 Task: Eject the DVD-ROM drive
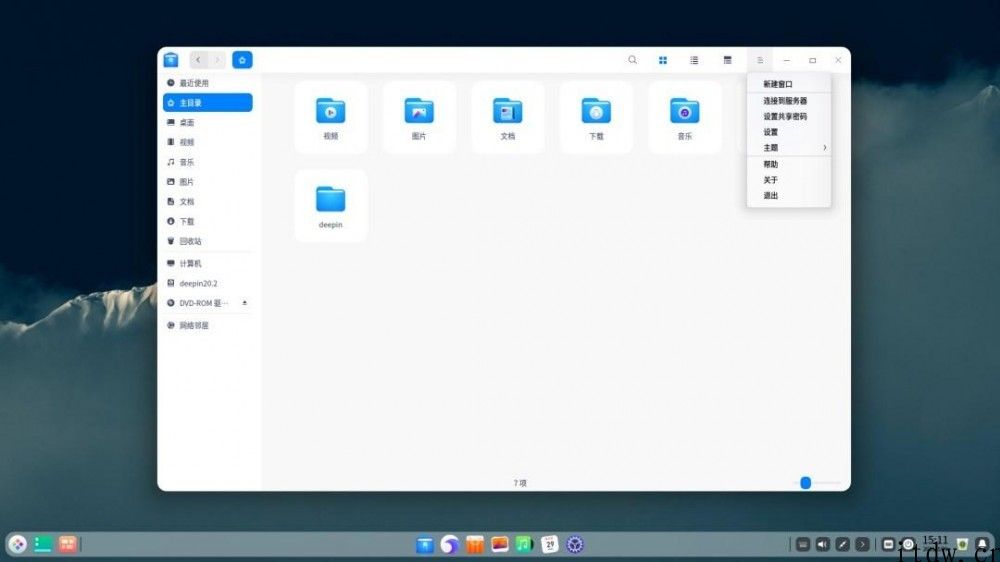click(x=244, y=303)
